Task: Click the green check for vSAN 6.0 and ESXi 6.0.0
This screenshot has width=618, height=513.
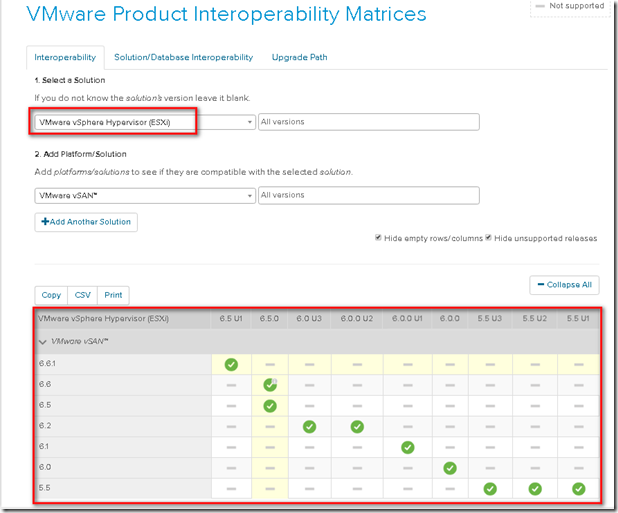Action: [x=450, y=468]
